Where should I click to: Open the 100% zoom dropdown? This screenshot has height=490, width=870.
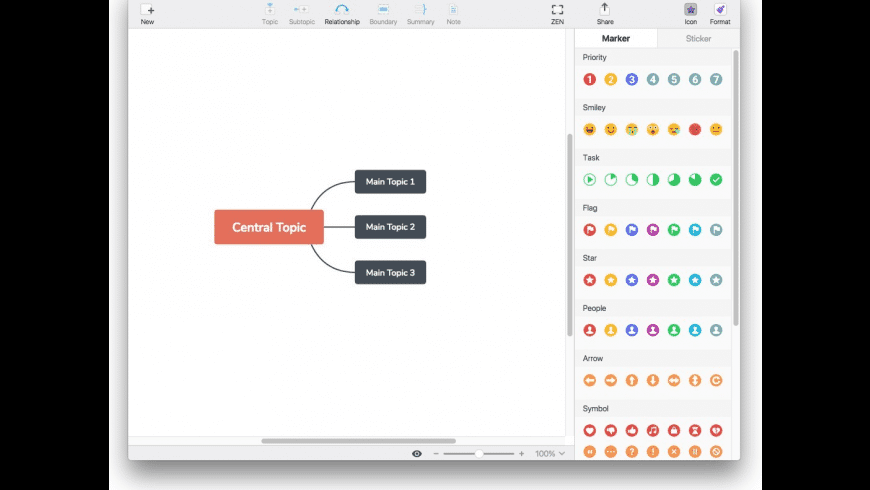click(x=550, y=453)
